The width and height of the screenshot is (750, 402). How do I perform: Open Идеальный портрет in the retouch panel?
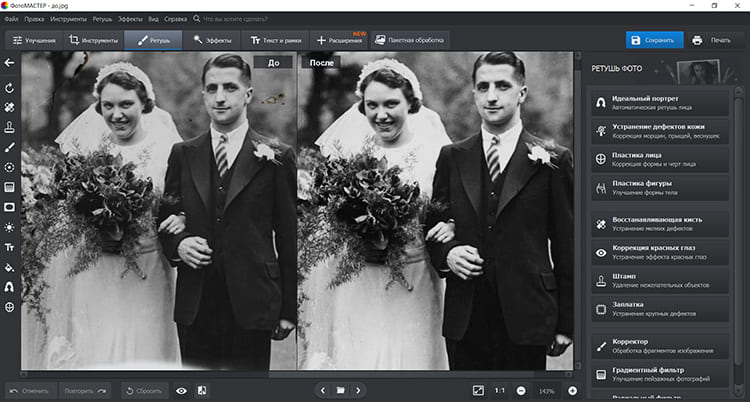click(660, 102)
